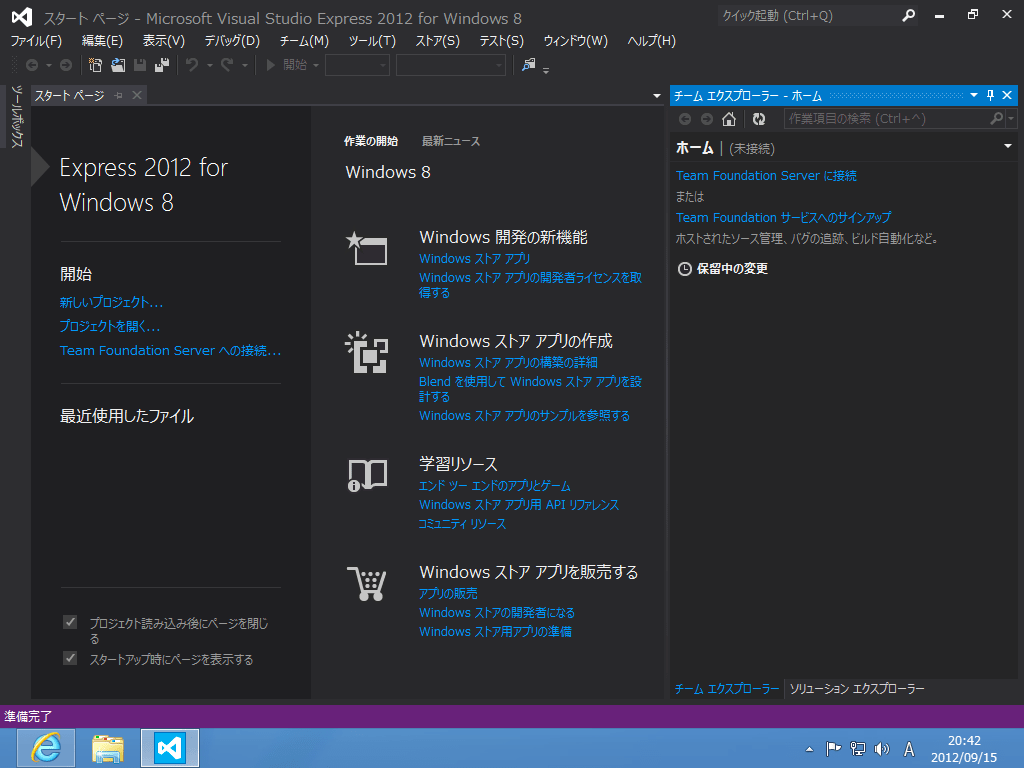1024x768 pixels.
Task: Open the solution configuration combo box
Action: point(357,65)
